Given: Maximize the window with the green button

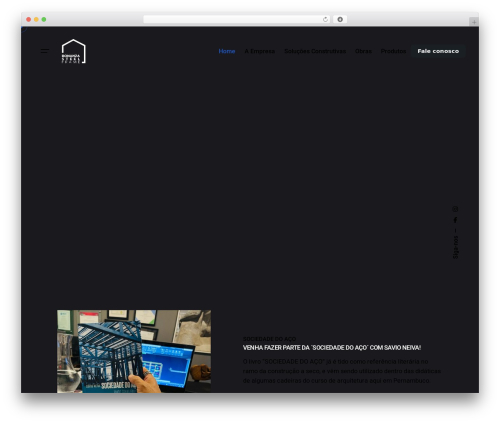Looking at the screenshot, I should (x=44, y=19).
